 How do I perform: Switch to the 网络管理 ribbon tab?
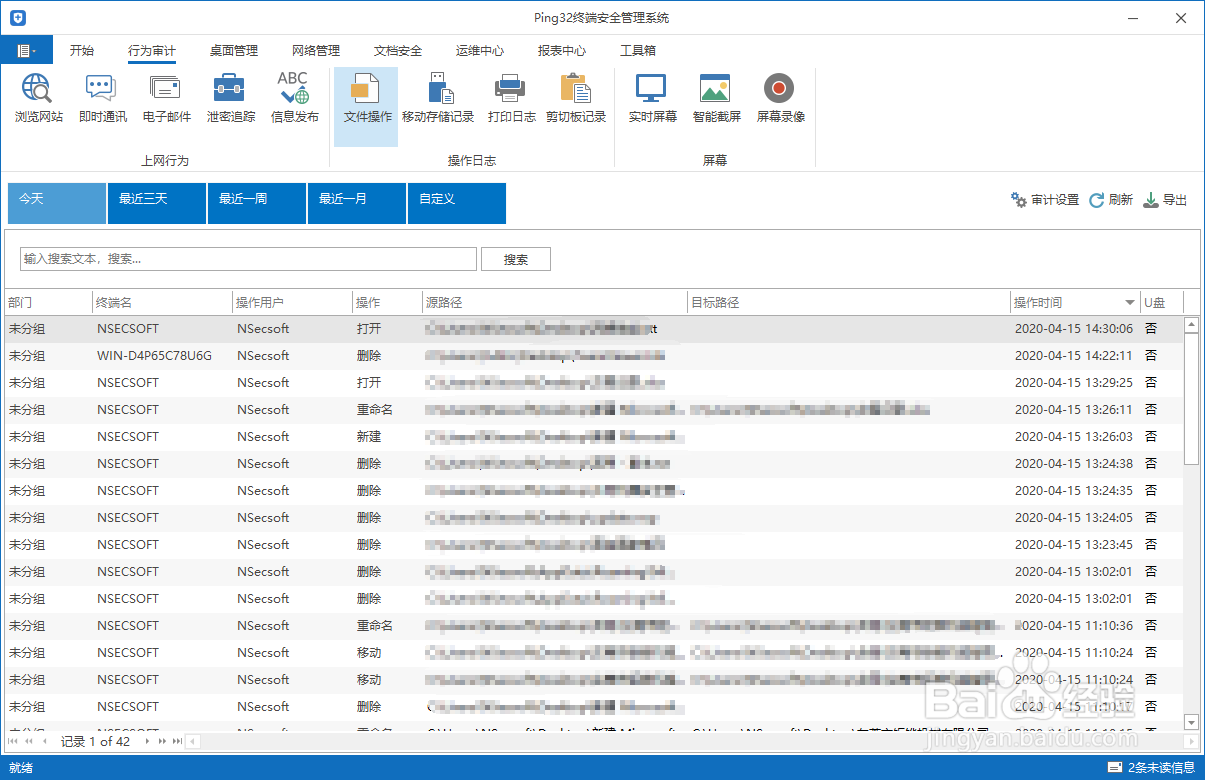pos(316,50)
